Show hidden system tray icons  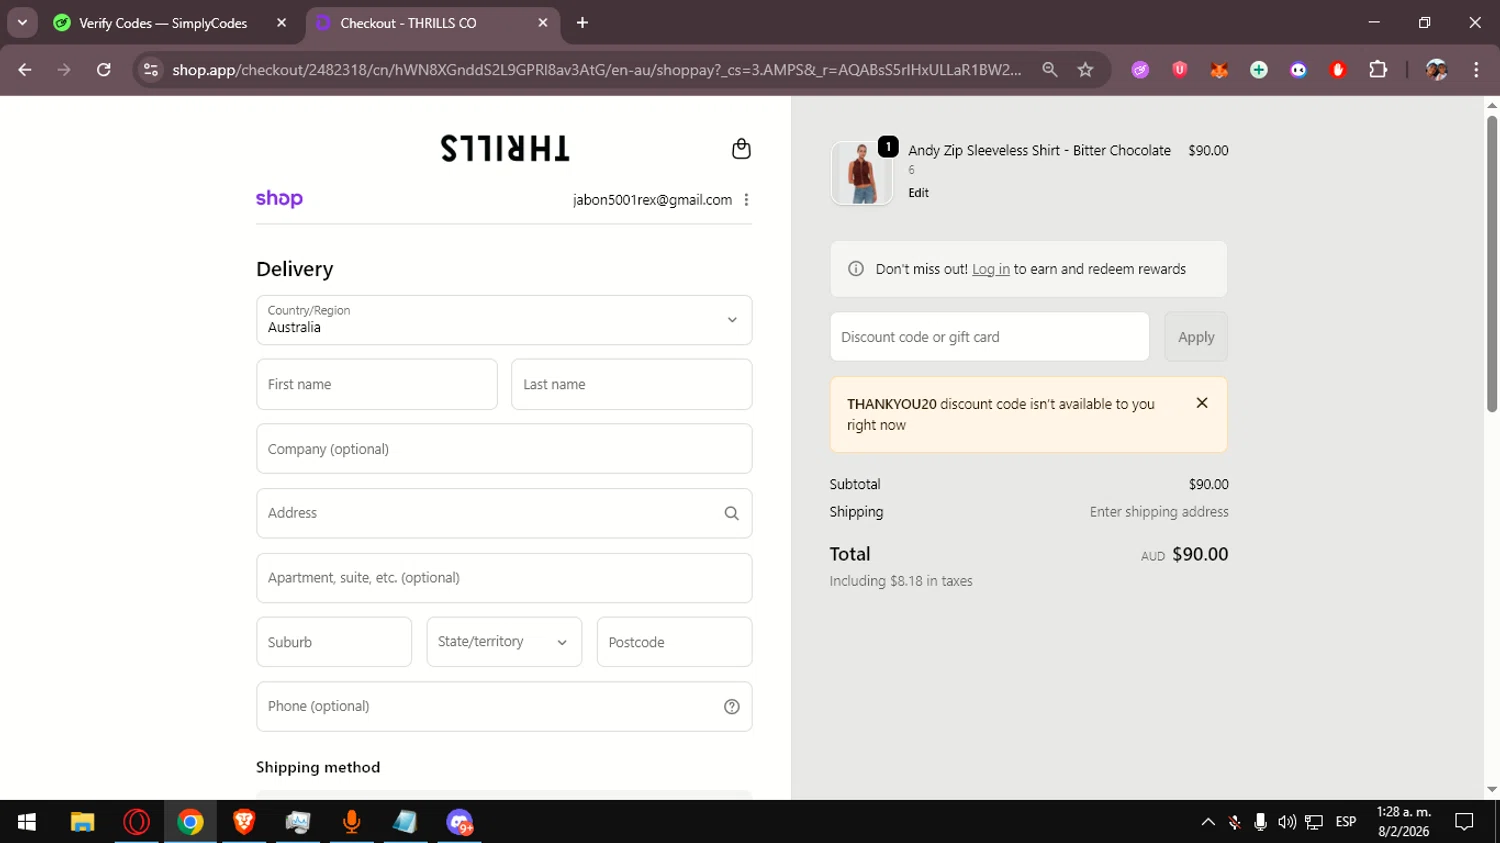(x=1208, y=822)
